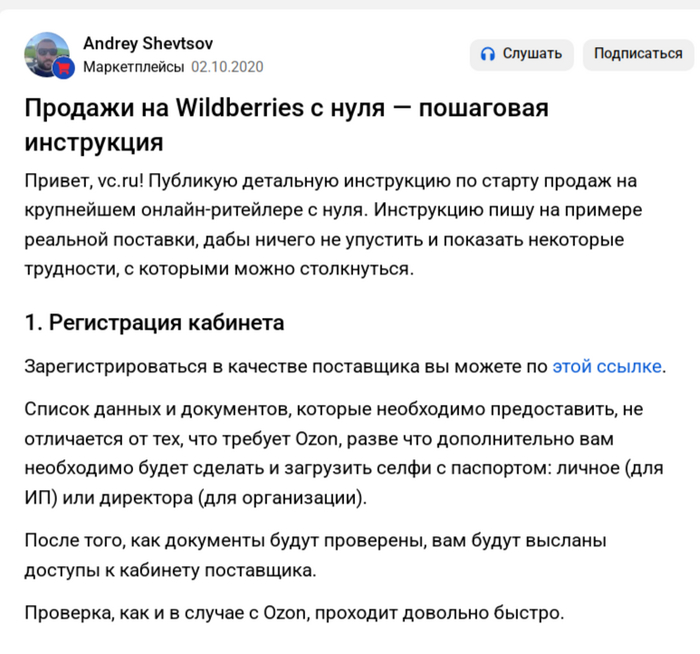Click the headphones icon next to Слушать
The height and width of the screenshot is (654, 700).
pos(488,54)
